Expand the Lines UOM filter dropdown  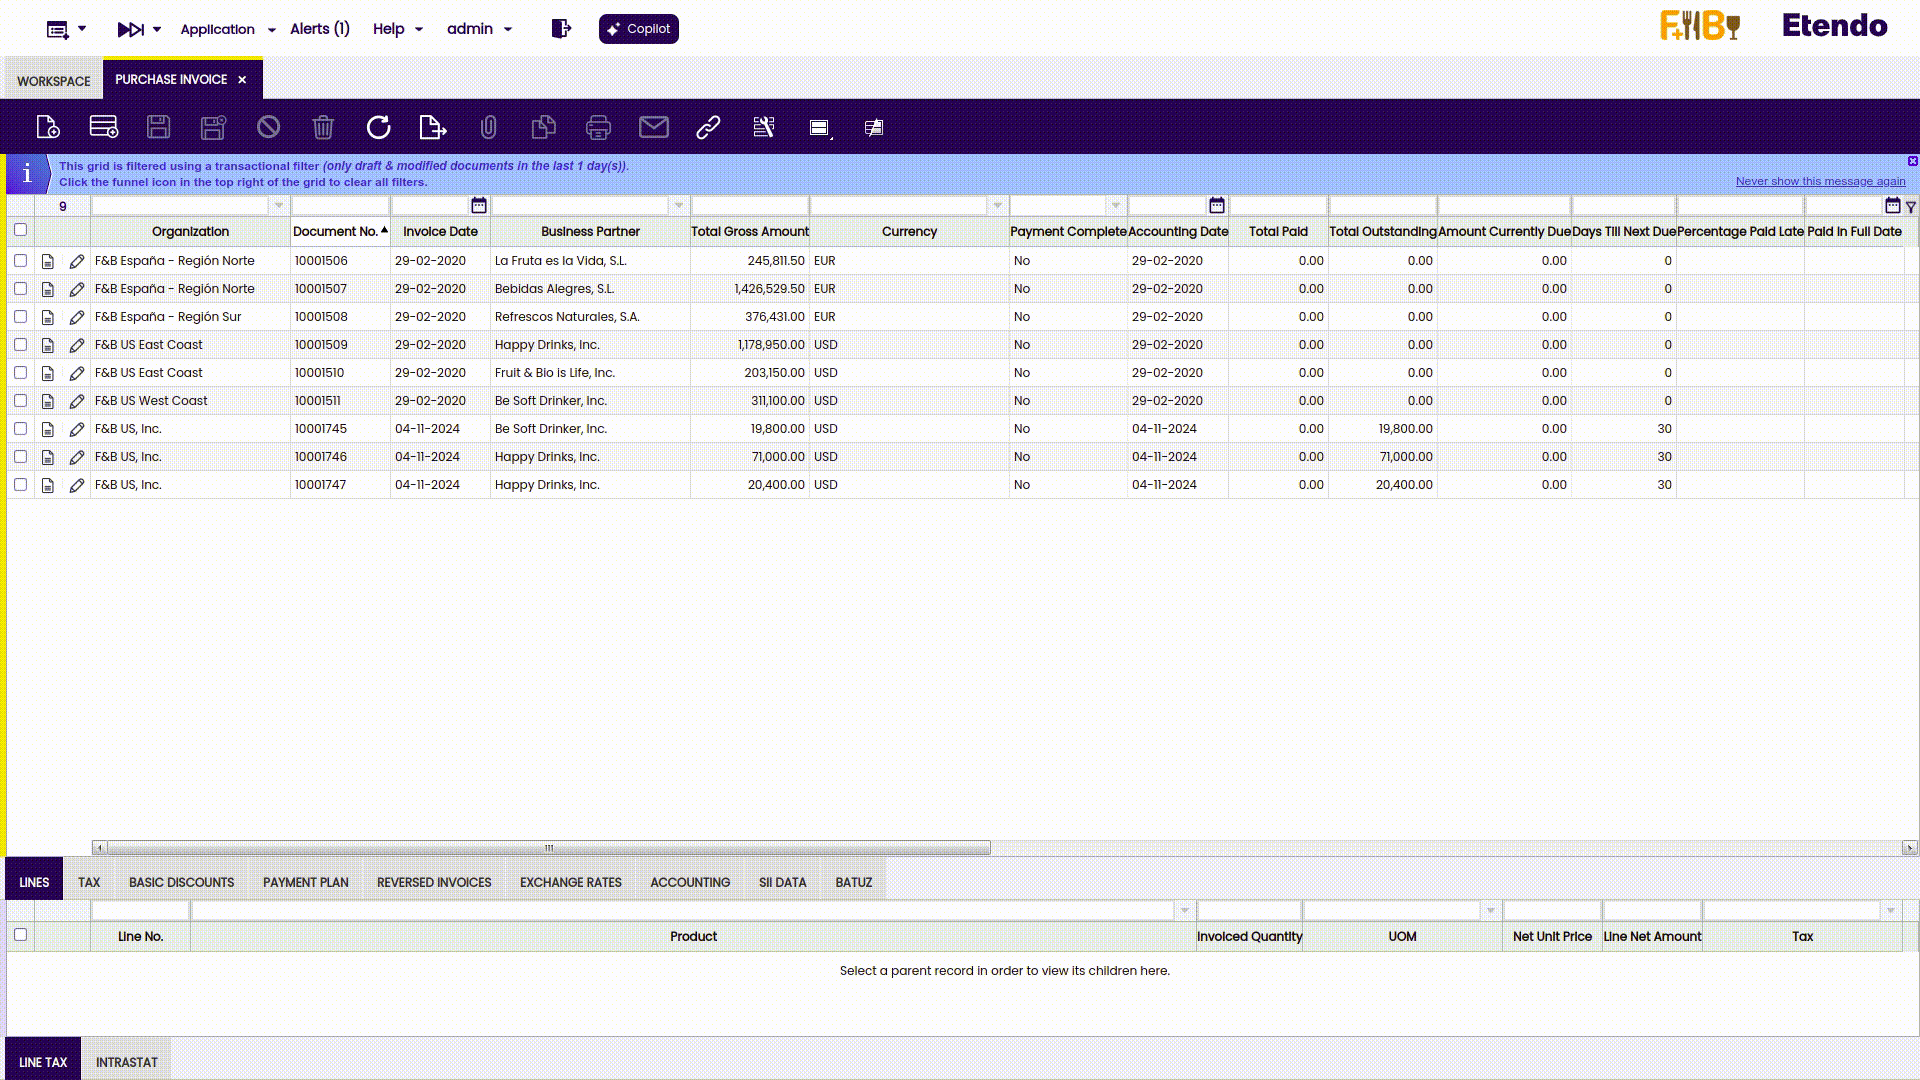pos(1491,911)
